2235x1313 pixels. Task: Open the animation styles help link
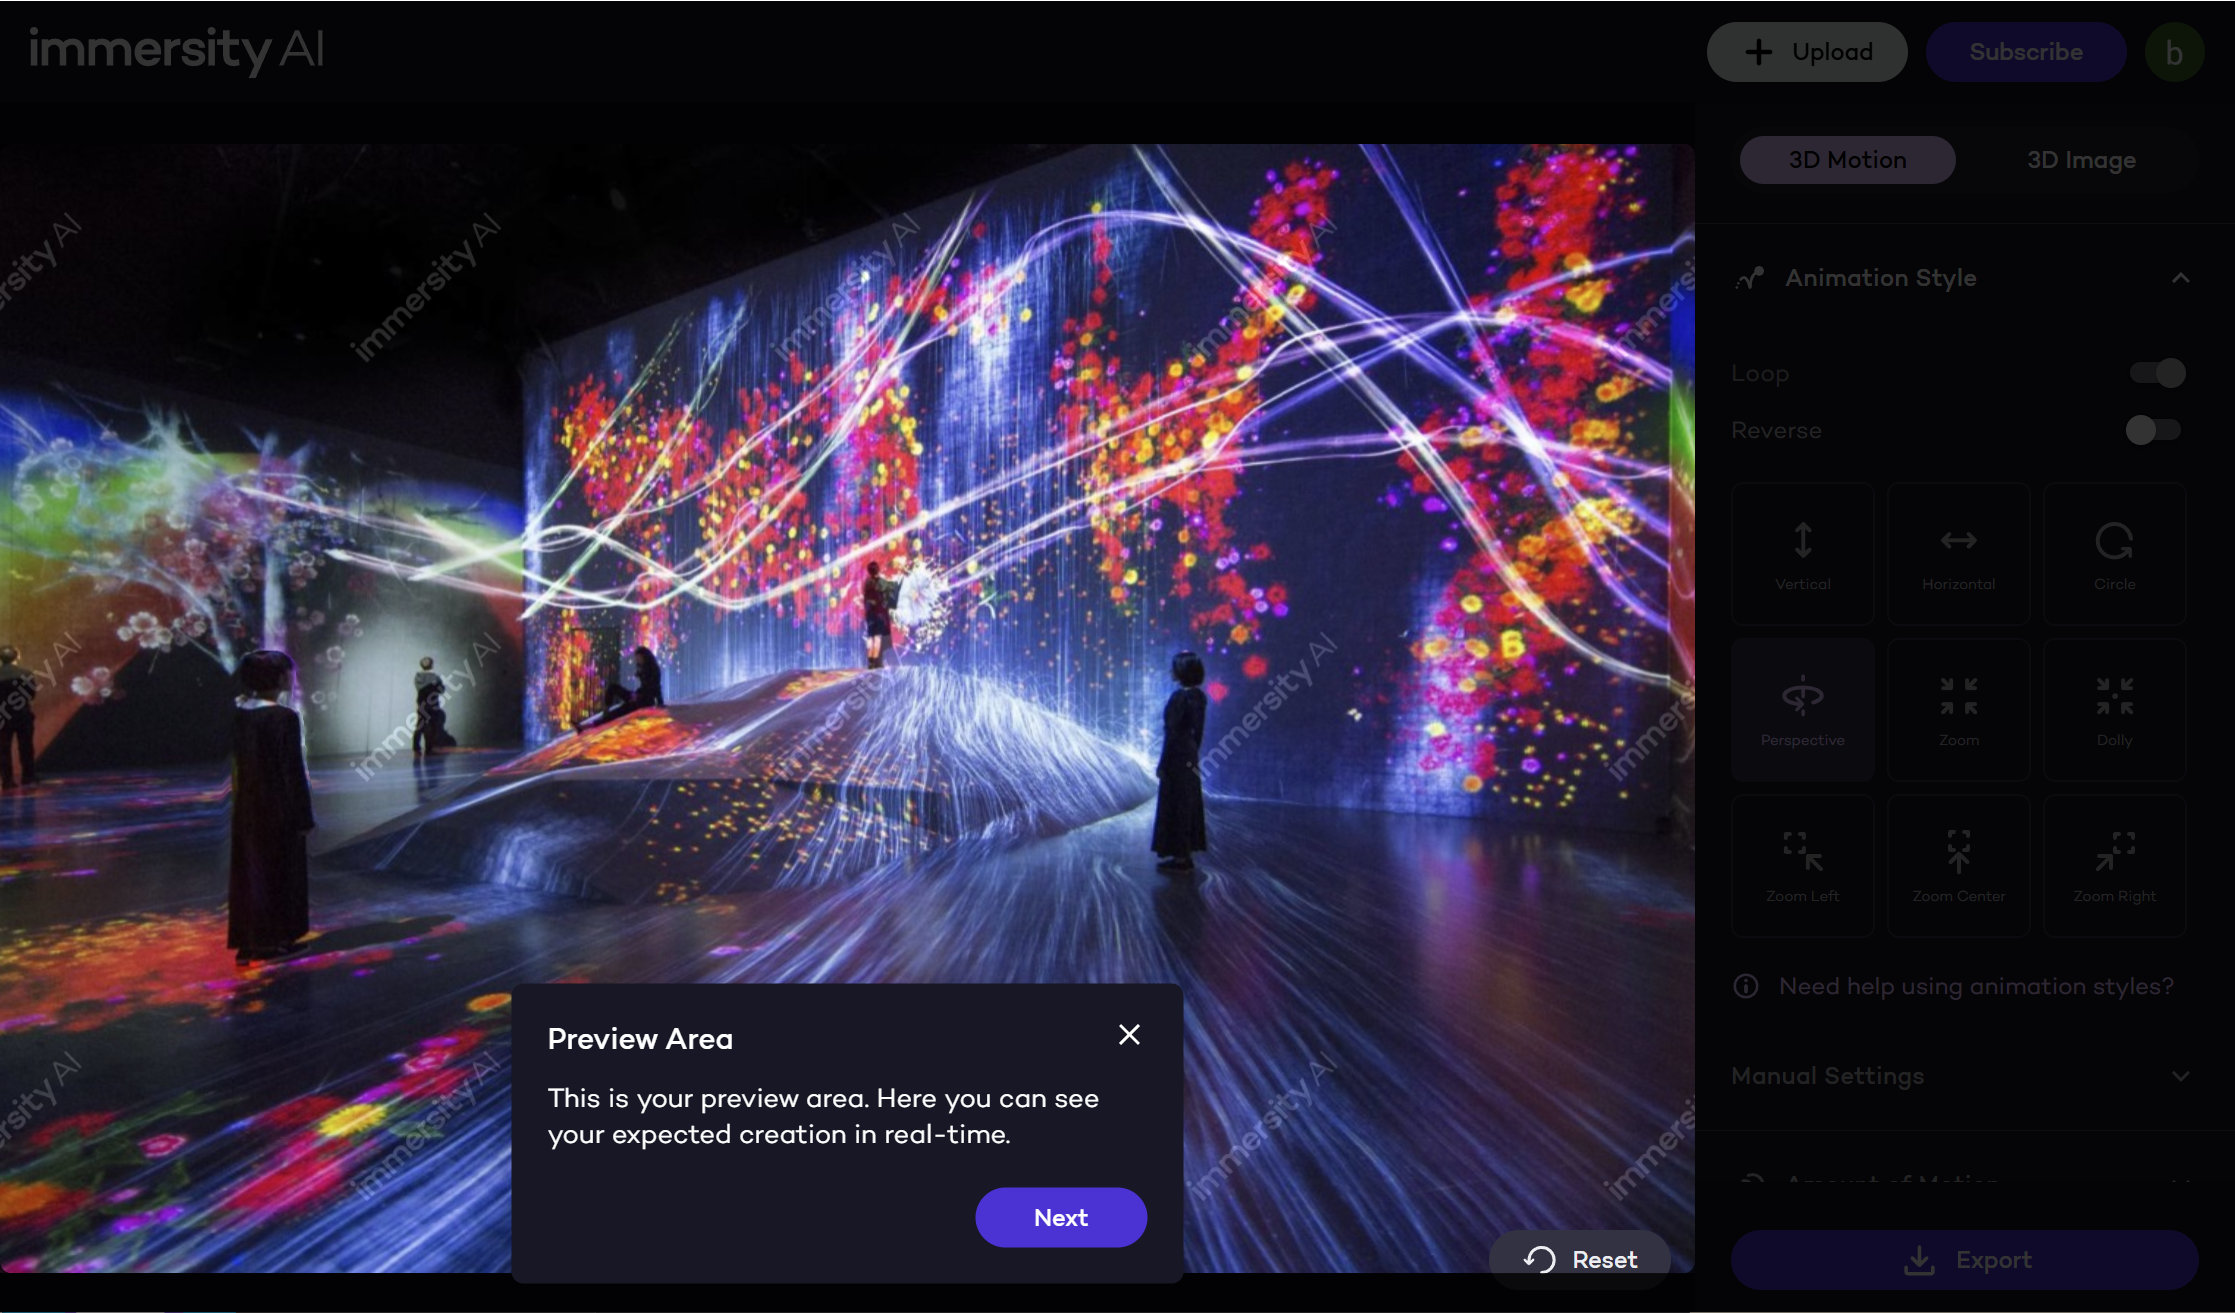[1975, 986]
